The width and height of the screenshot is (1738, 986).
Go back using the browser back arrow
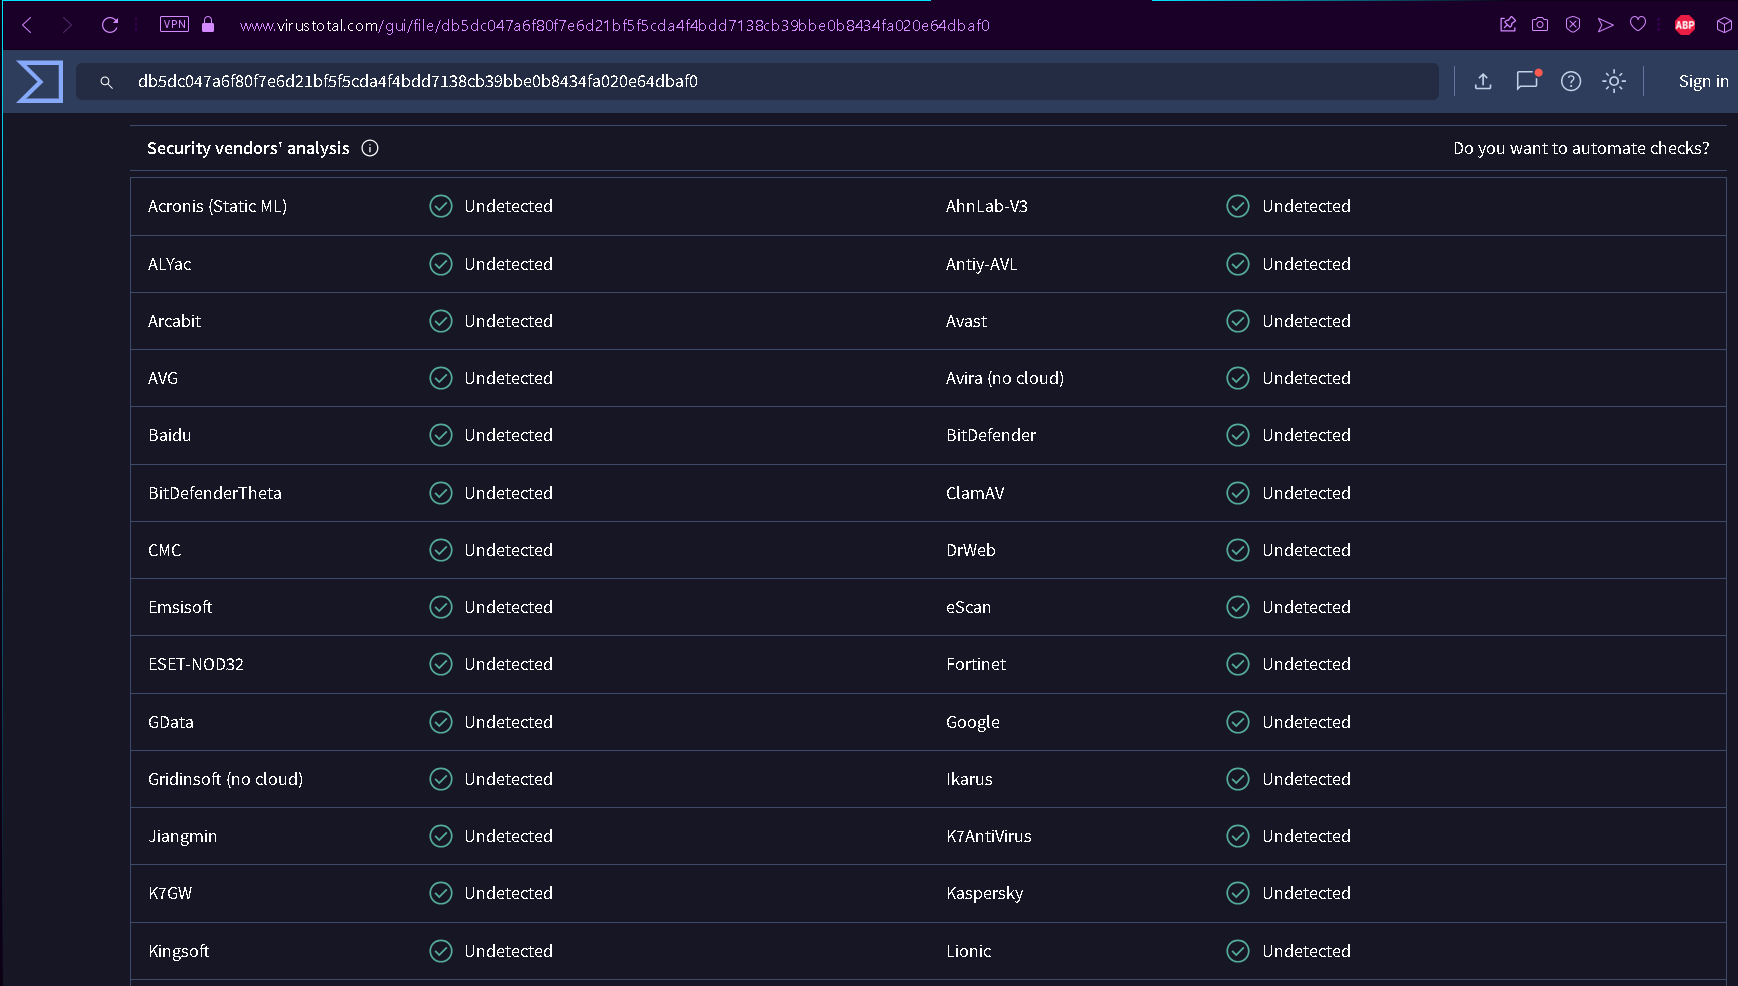(x=27, y=25)
